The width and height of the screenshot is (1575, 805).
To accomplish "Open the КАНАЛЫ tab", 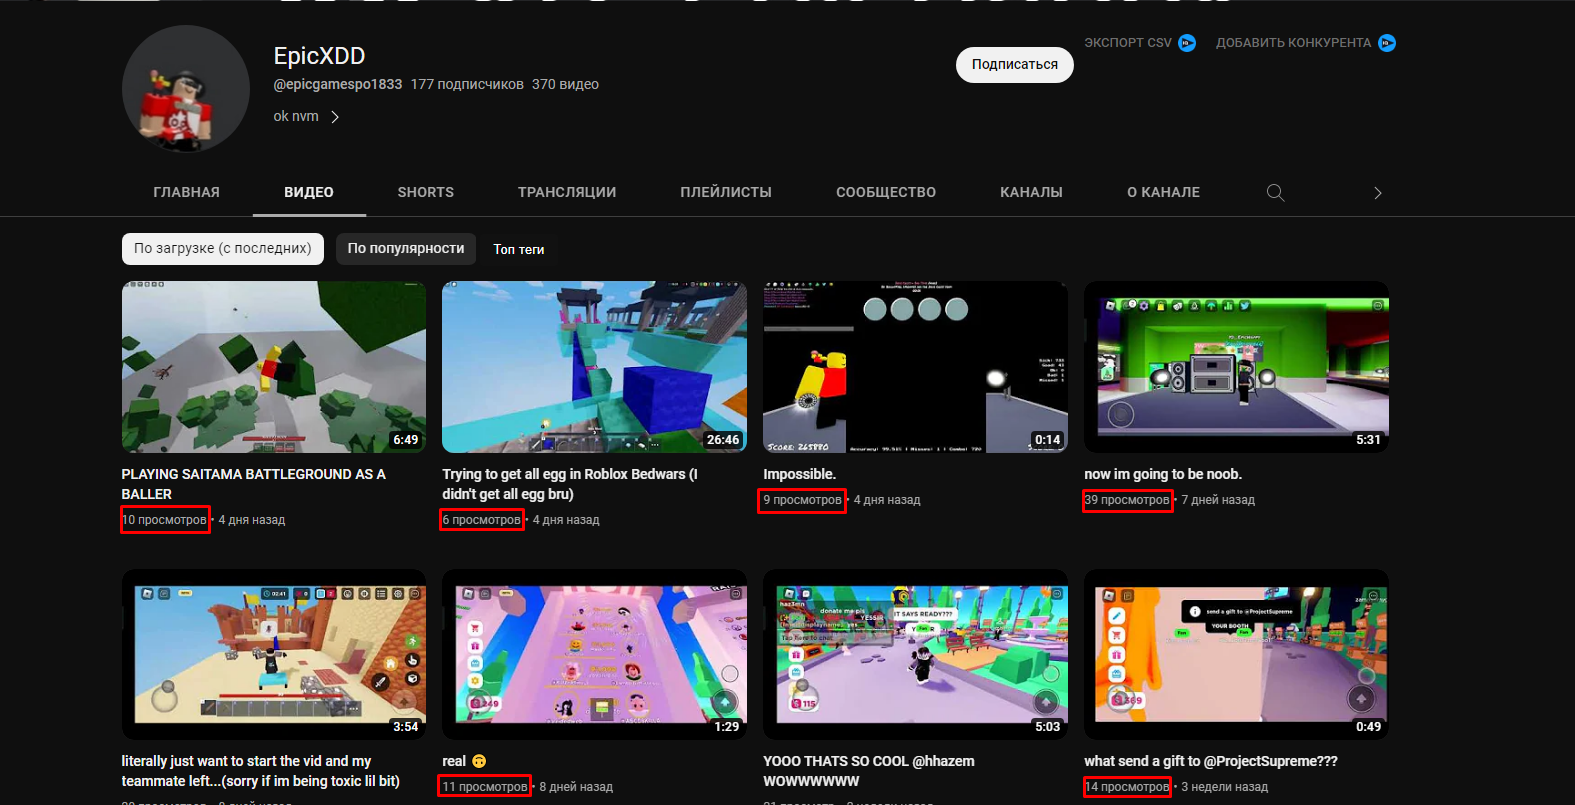I will click(x=1031, y=192).
